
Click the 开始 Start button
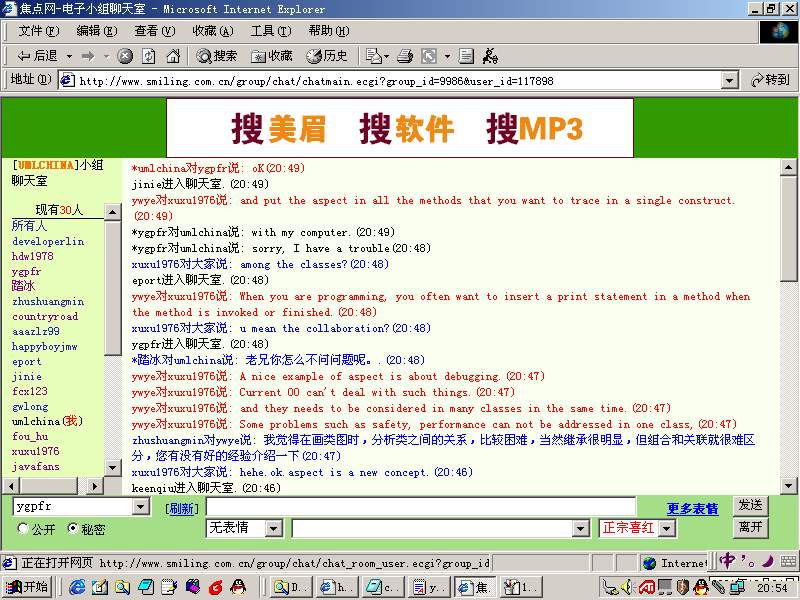pos(29,587)
